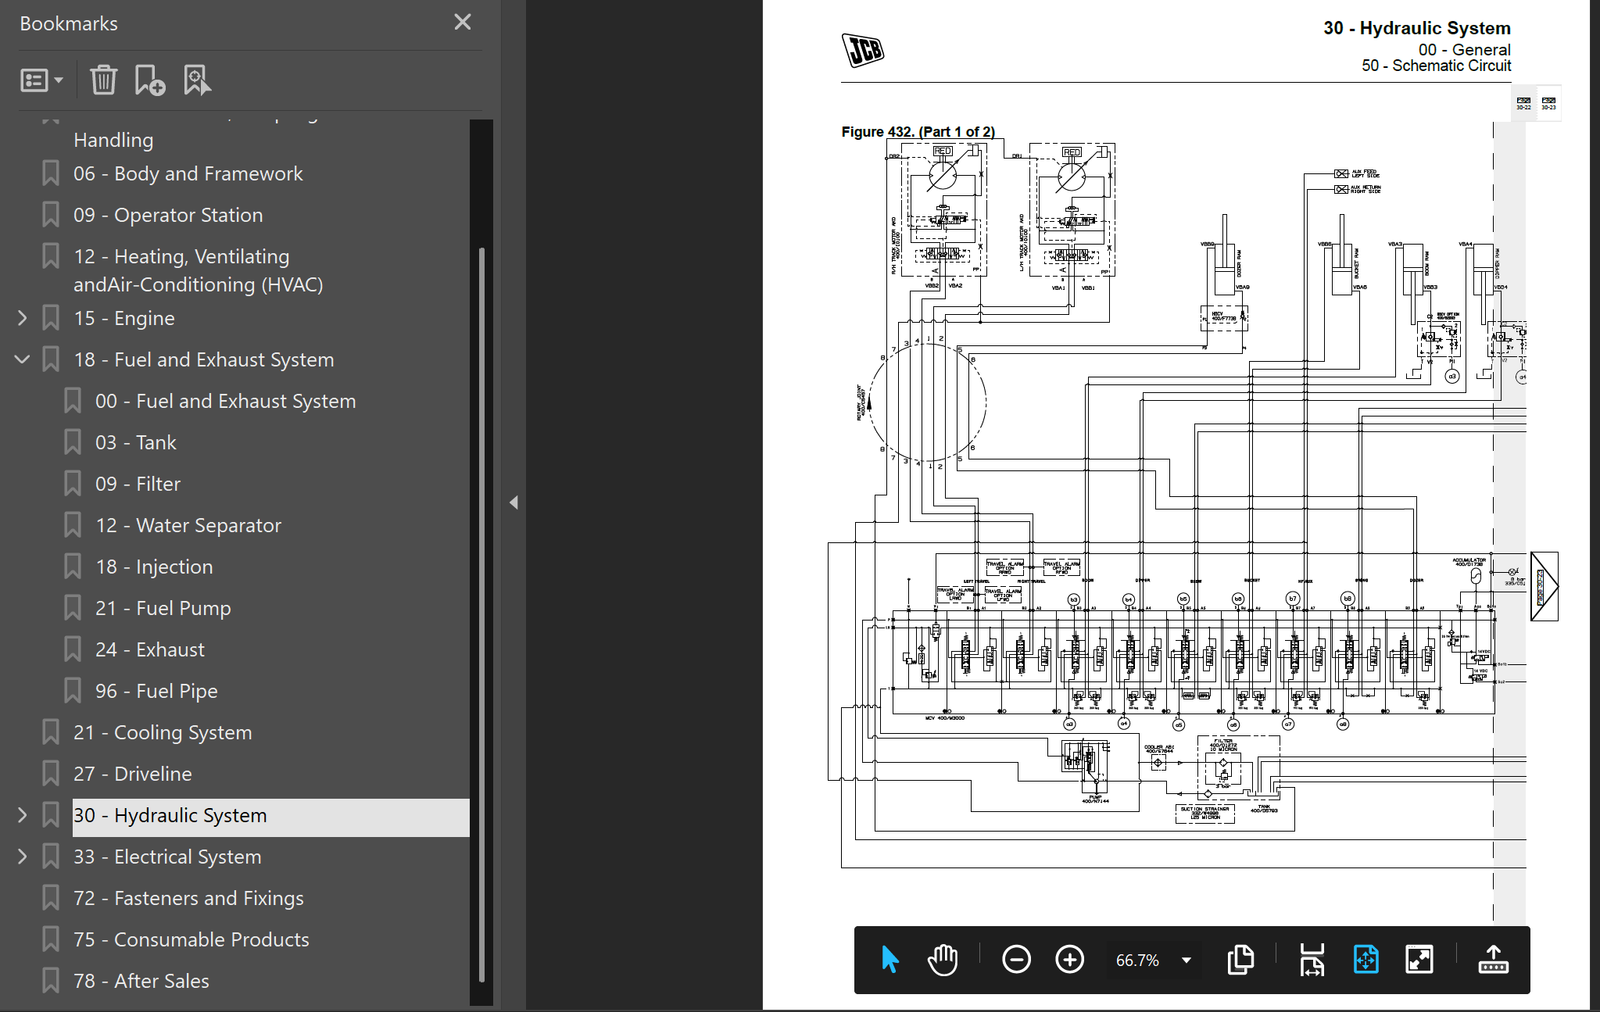This screenshot has width=1600, height=1012.
Task: Select the 24 - Exhaust bookmark
Action: [x=150, y=650]
